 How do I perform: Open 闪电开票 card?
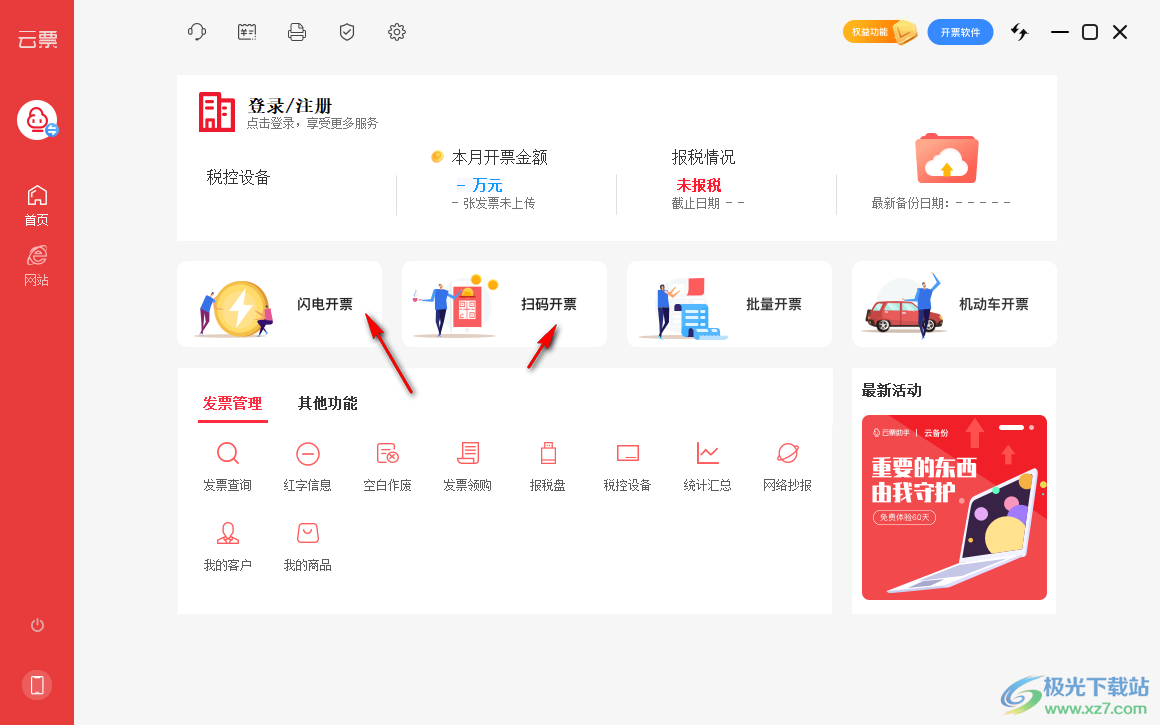point(280,304)
